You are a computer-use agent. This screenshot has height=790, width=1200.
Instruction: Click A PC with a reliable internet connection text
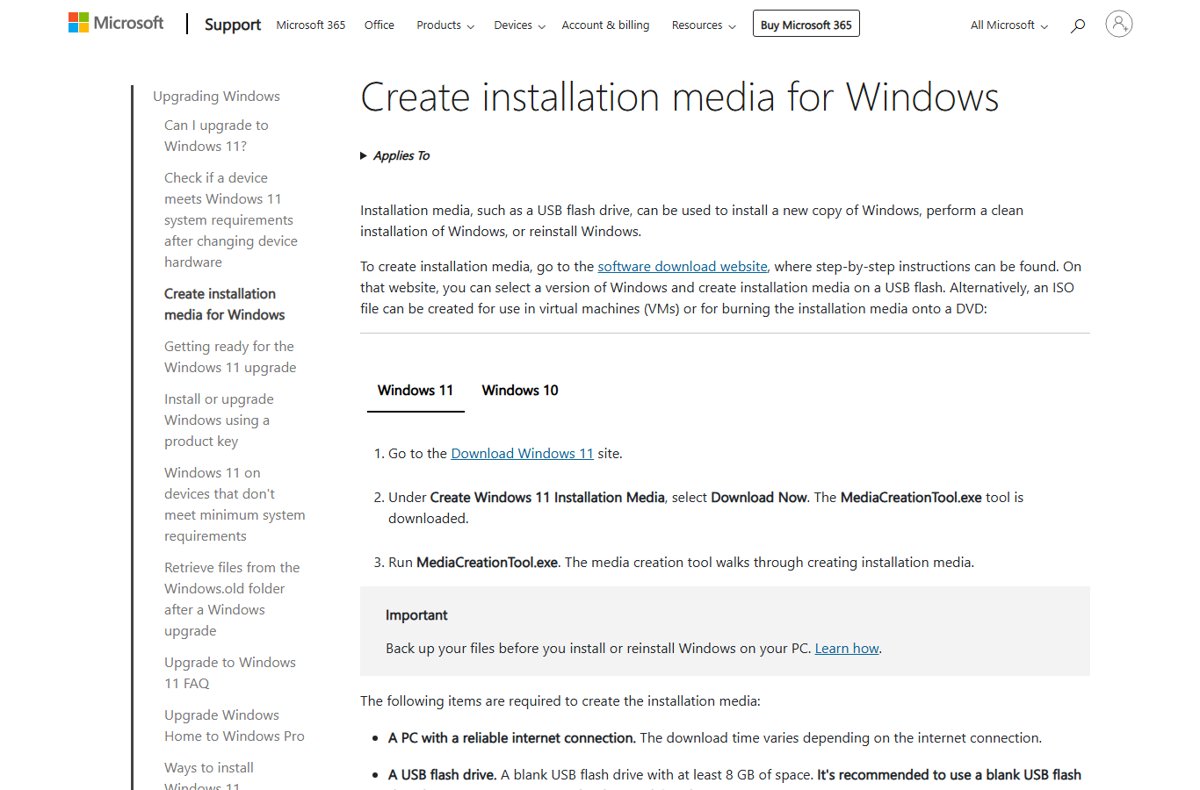coord(512,738)
